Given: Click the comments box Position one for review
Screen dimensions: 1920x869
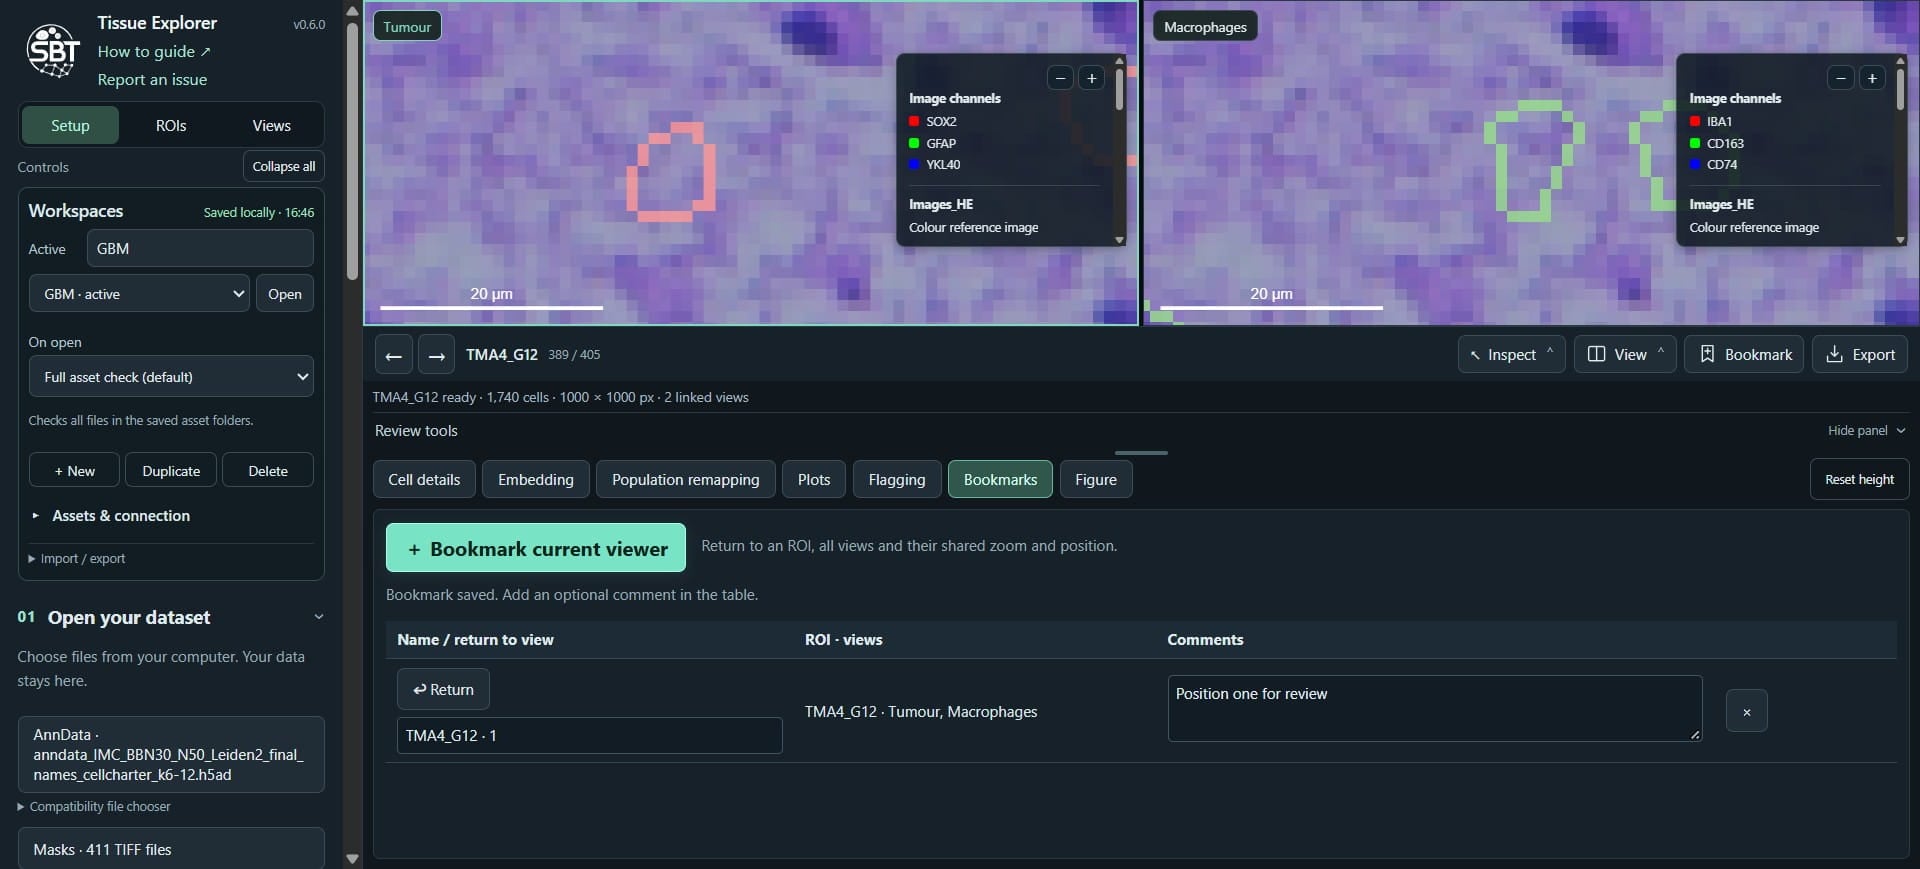Looking at the screenshot, I should [x=1435, y=708].
